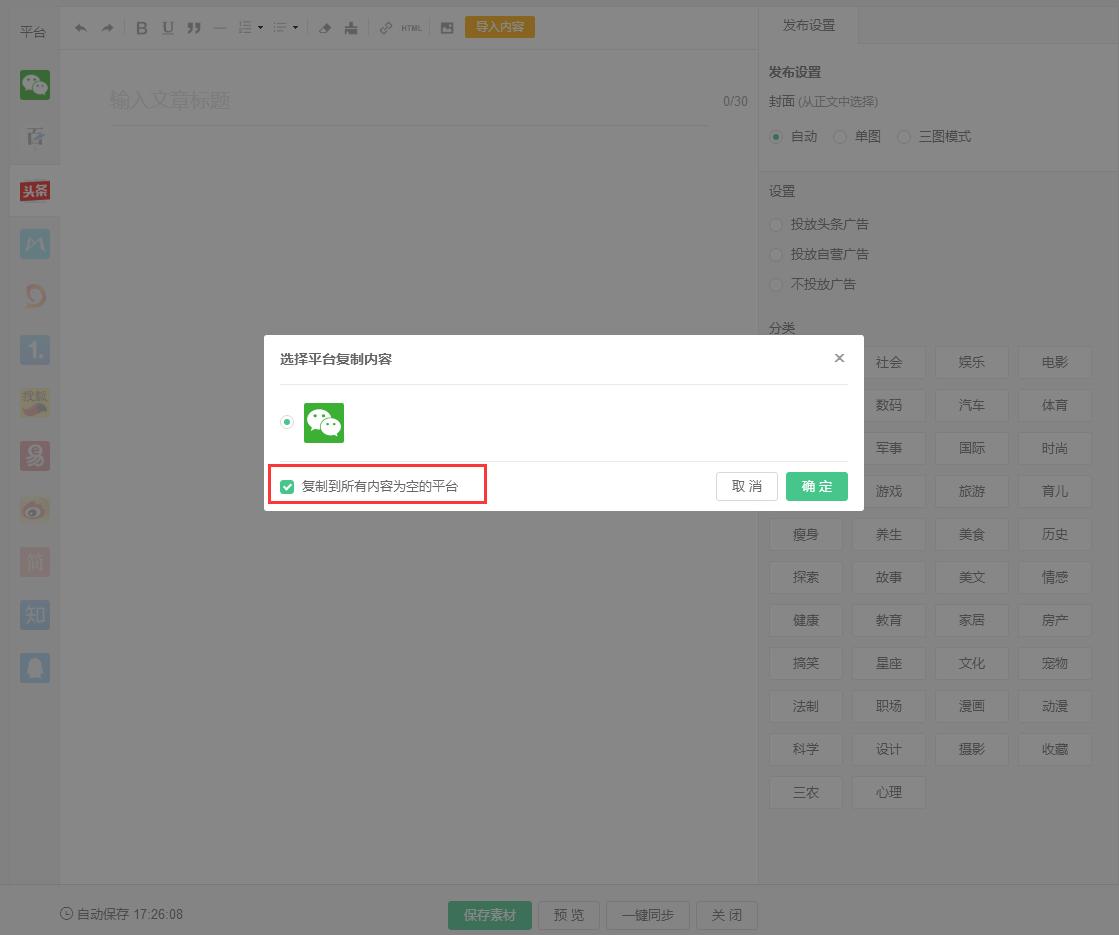Insert a hyperlink using toolbar icon
Screen dimensions: 1119x935
[388, 28]
